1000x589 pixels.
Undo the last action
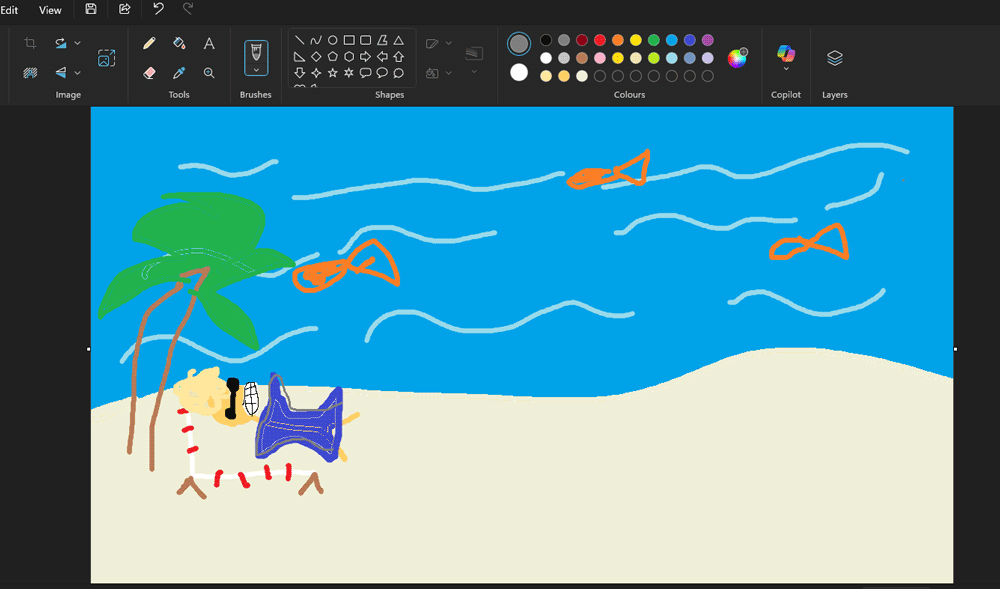click(158, 9)
